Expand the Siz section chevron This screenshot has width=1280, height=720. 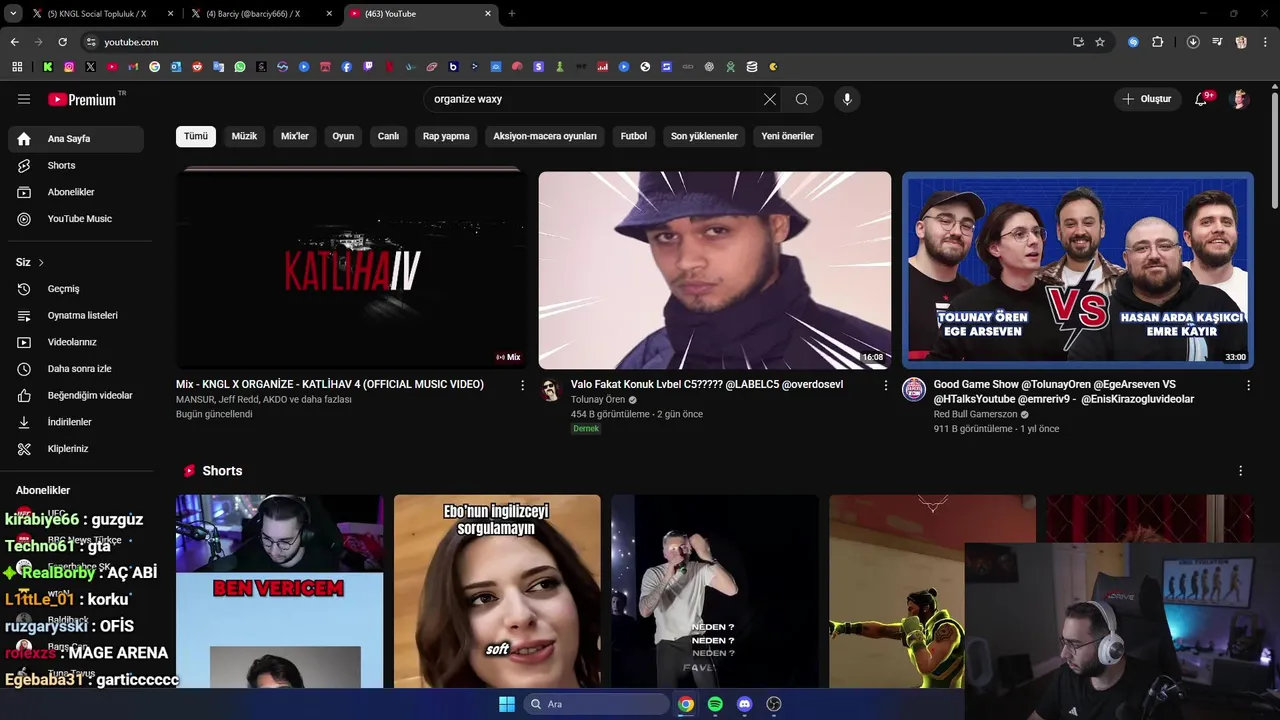tap(41, 262)
